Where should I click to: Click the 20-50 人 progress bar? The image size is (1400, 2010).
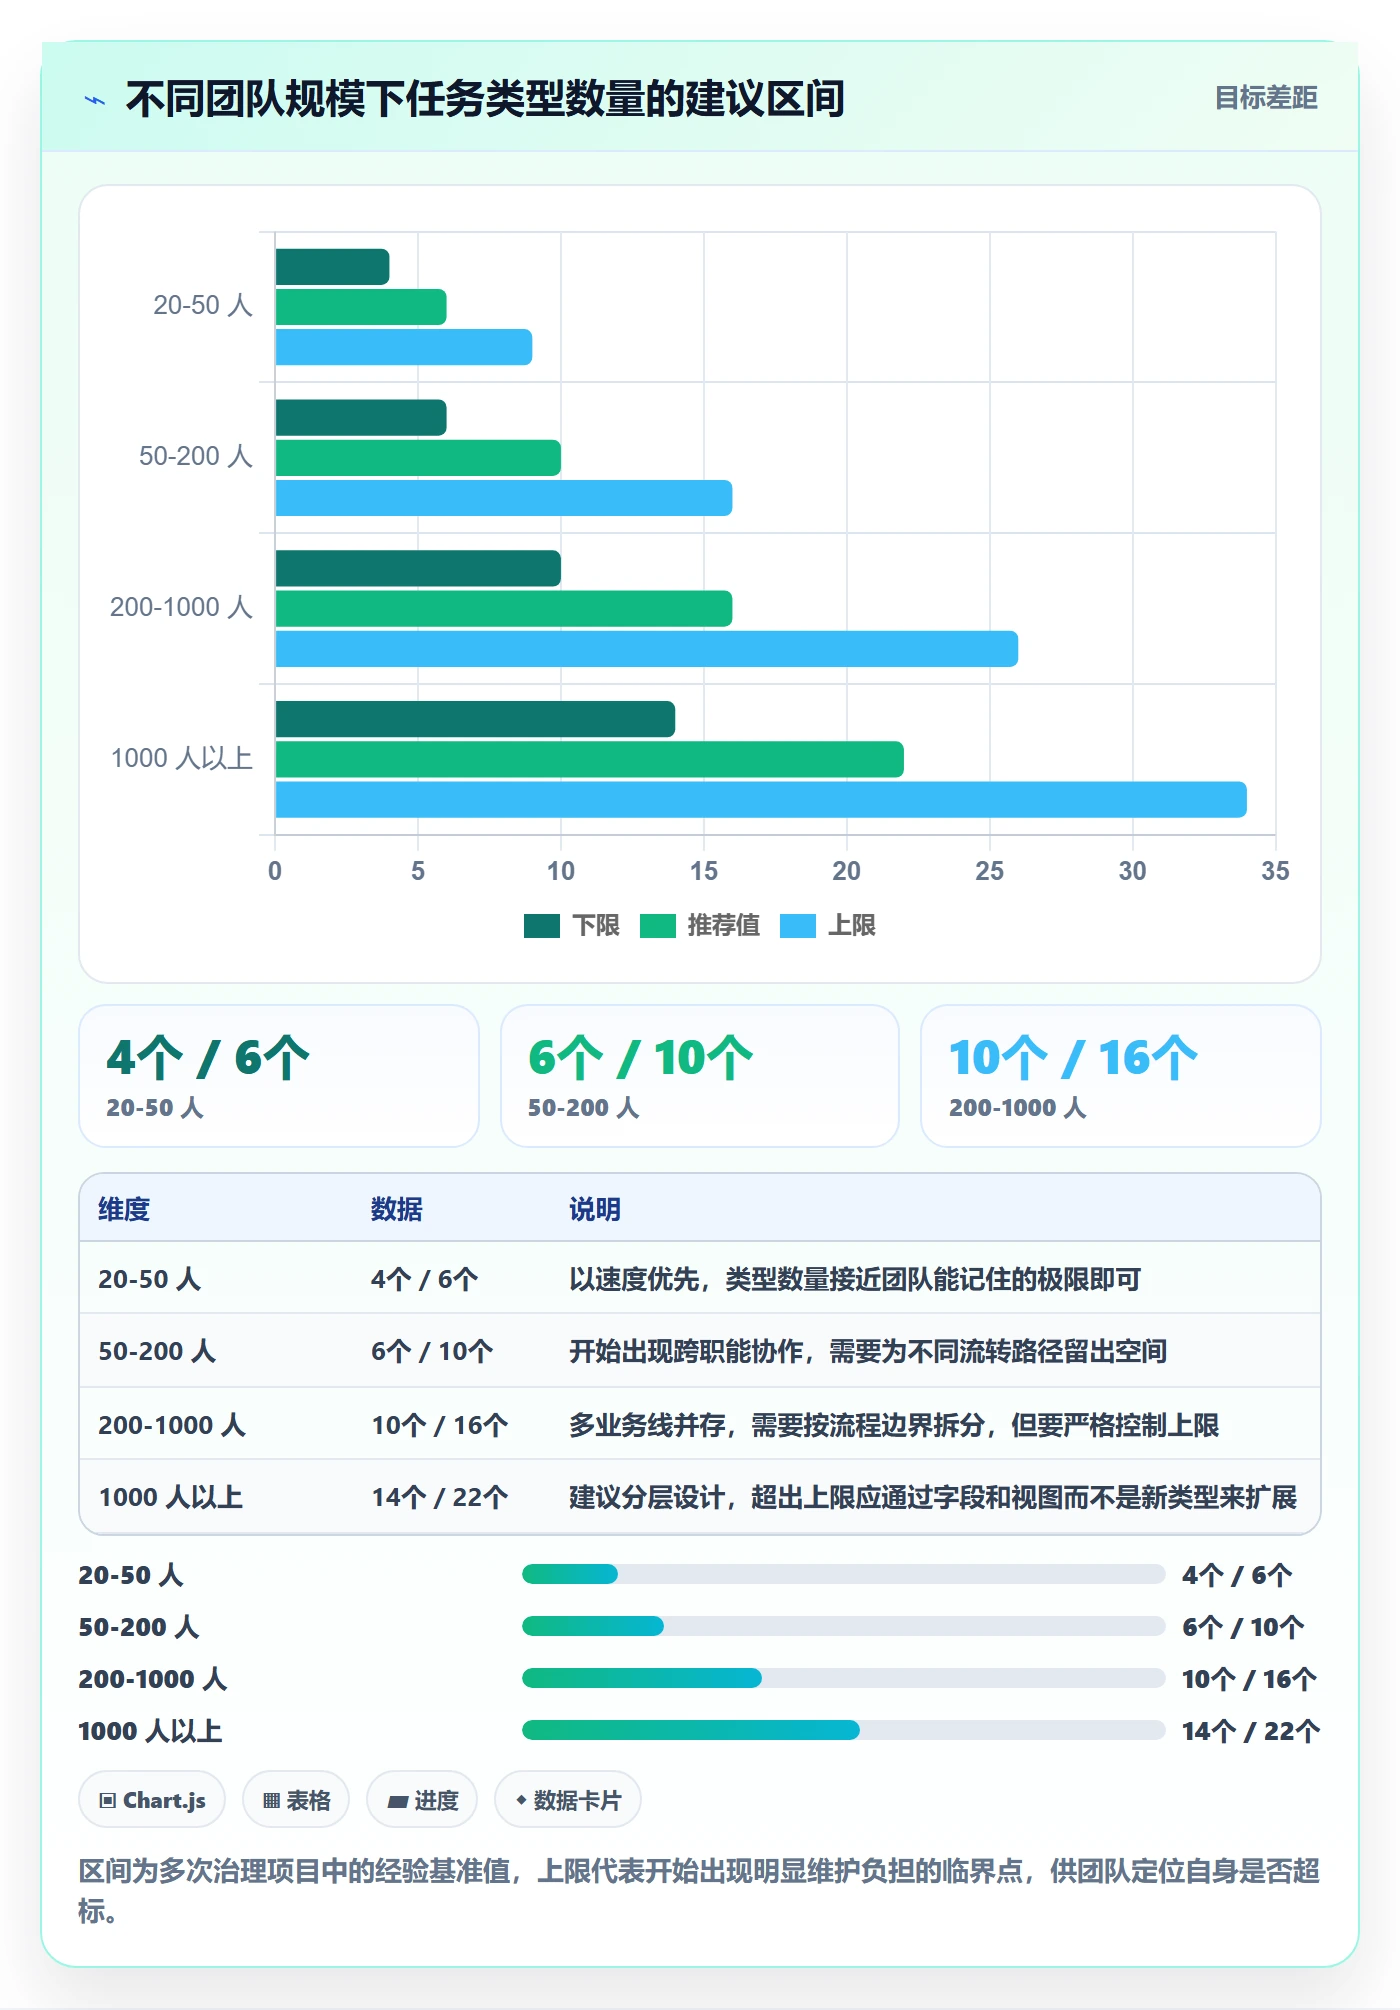point(844,1574)
